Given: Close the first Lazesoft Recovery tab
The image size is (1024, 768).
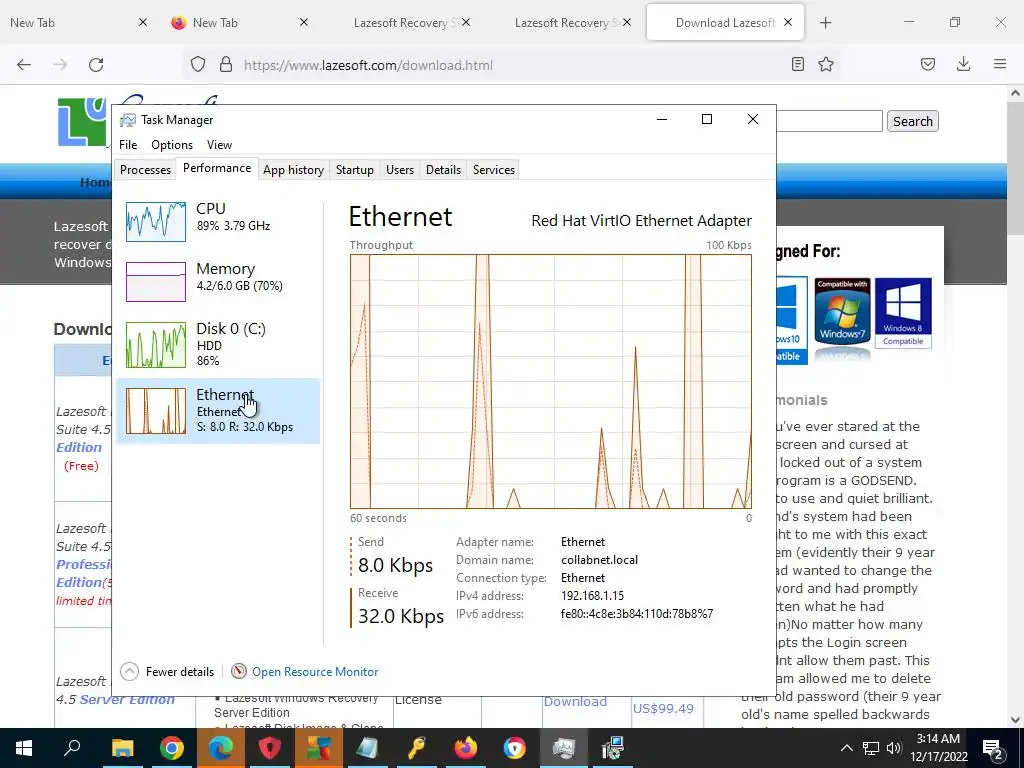Looking at the screenshot, I should 466,23.
